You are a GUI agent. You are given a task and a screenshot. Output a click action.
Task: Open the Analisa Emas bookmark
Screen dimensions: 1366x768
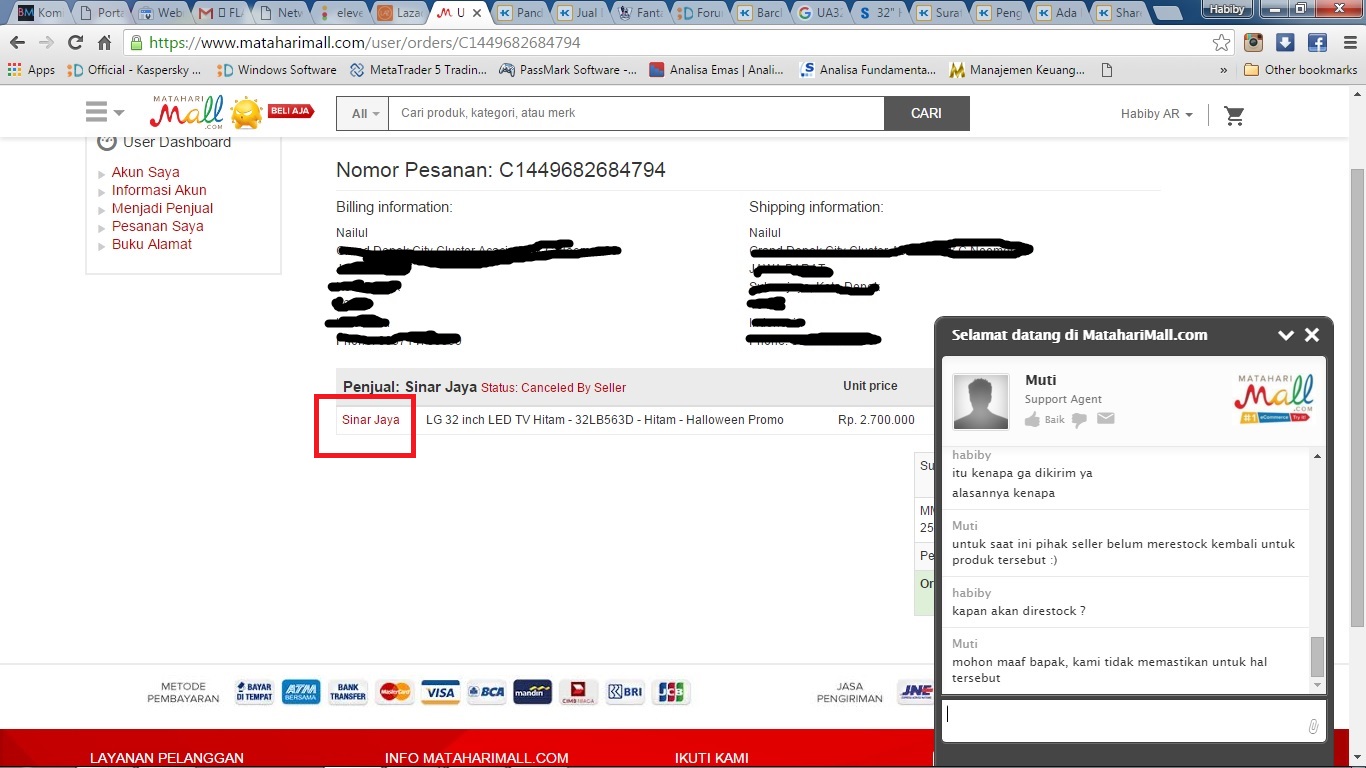717,70
